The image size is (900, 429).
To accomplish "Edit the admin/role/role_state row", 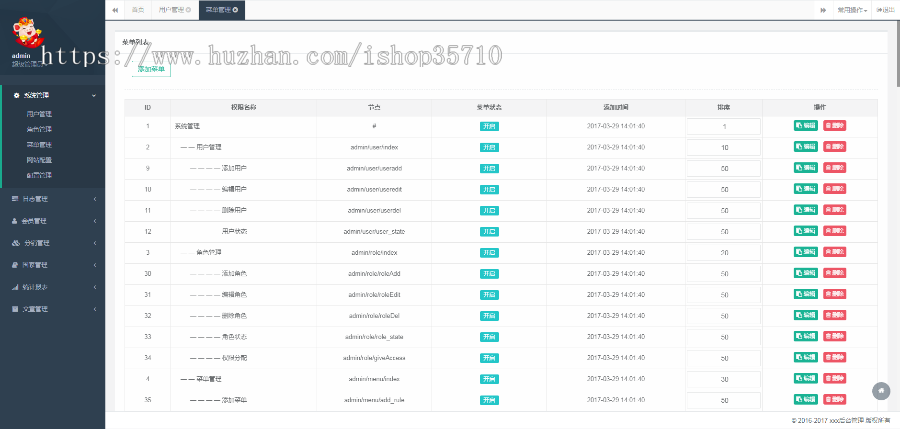I will 806,335.
